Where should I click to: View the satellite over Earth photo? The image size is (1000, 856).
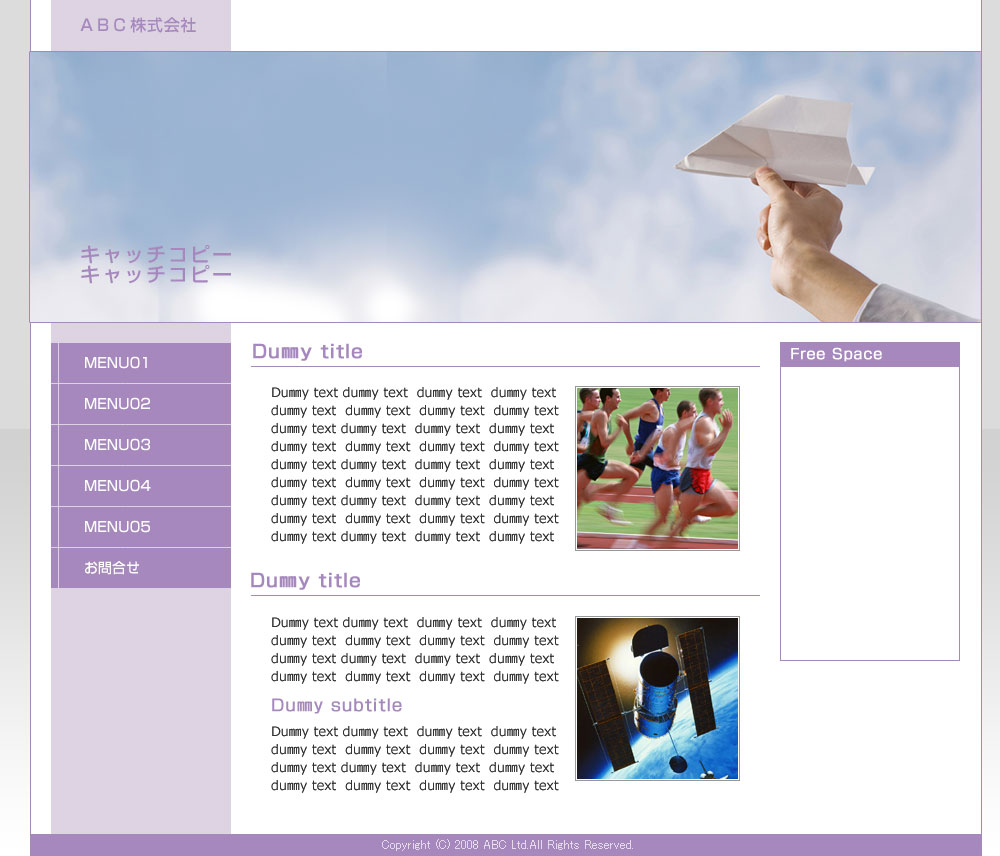click(x=658, y=698)
